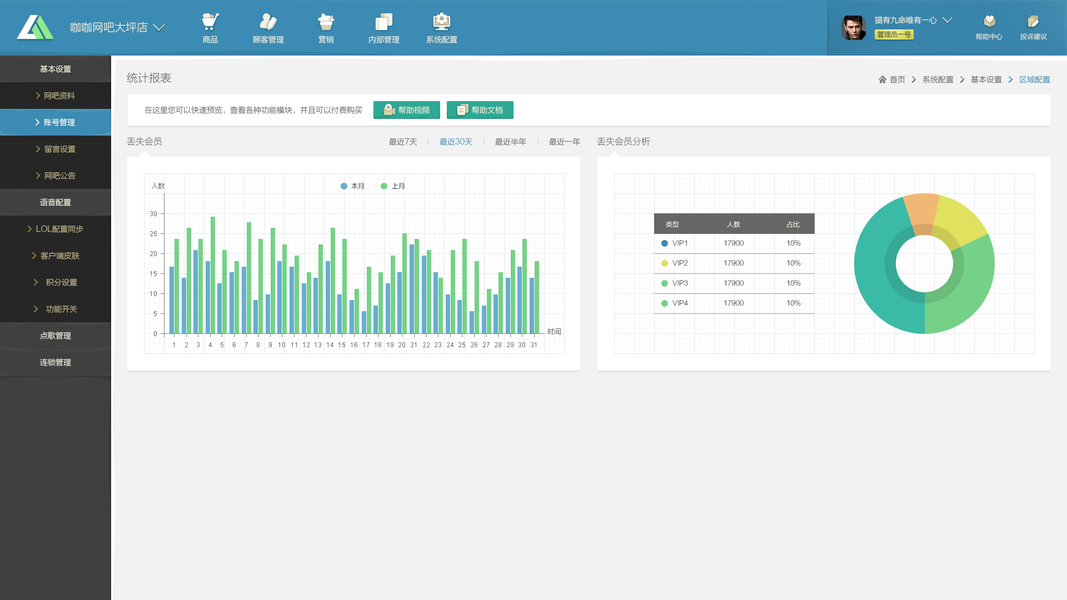Click the home icon in breadcrumb

[x=882, y=80]
